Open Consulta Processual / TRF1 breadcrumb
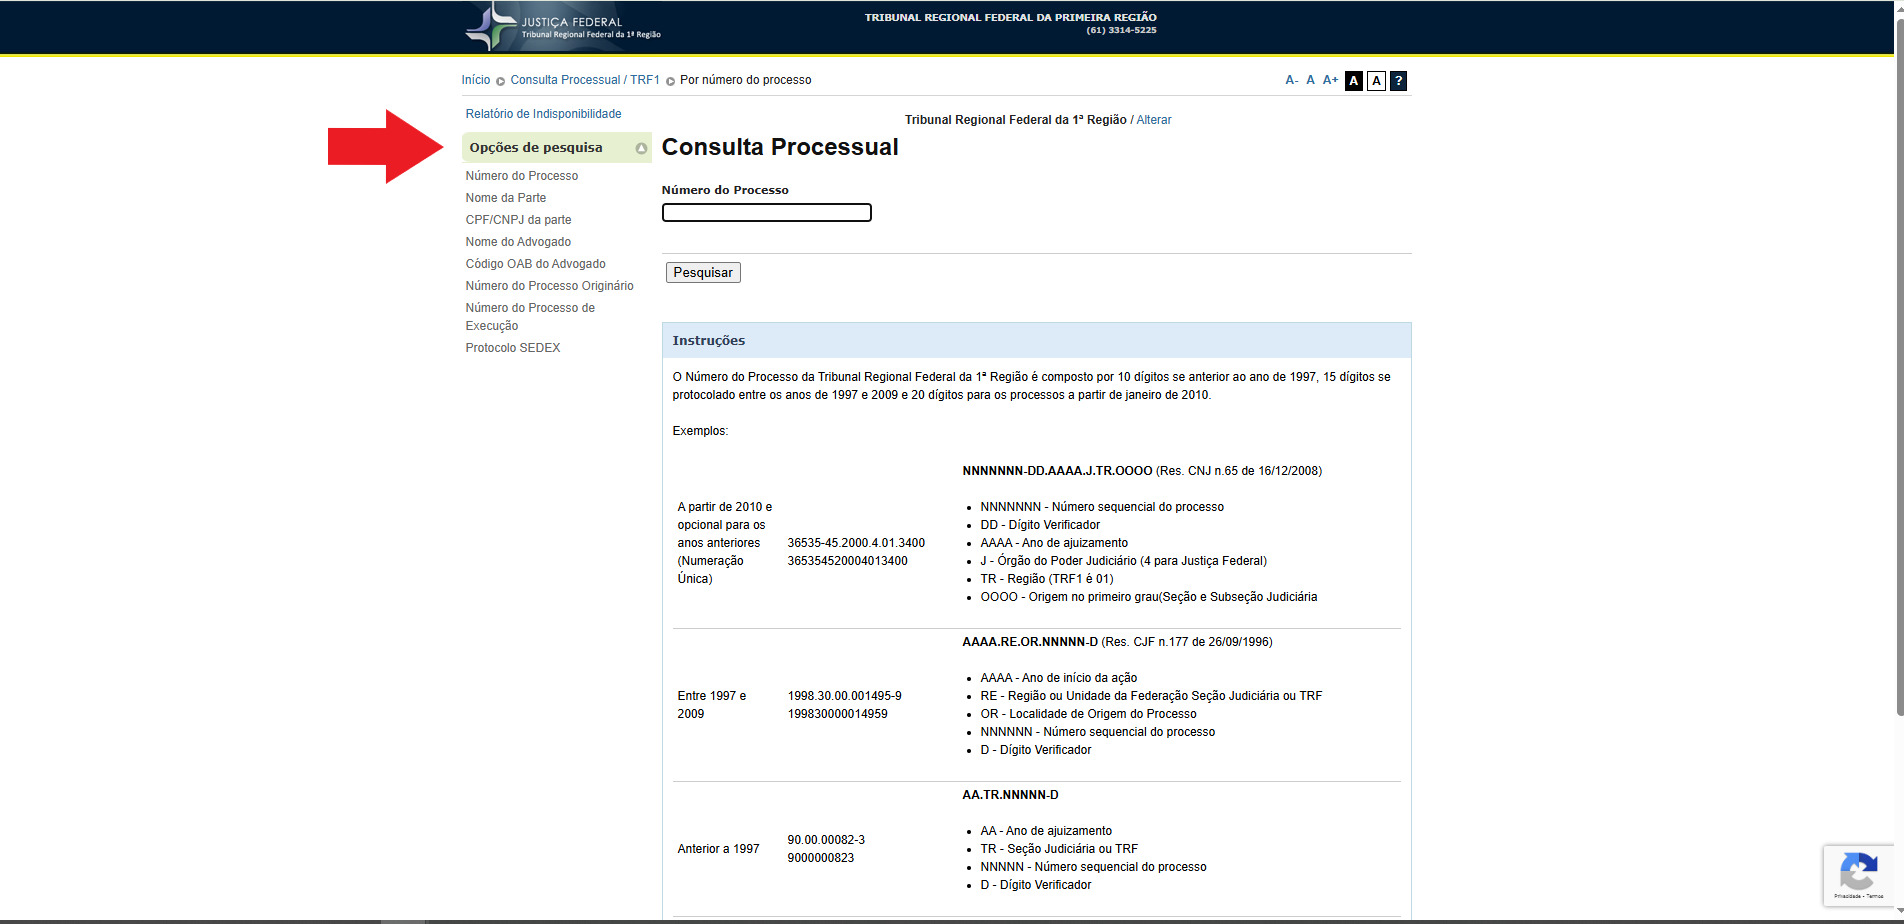 coord(584,80)
